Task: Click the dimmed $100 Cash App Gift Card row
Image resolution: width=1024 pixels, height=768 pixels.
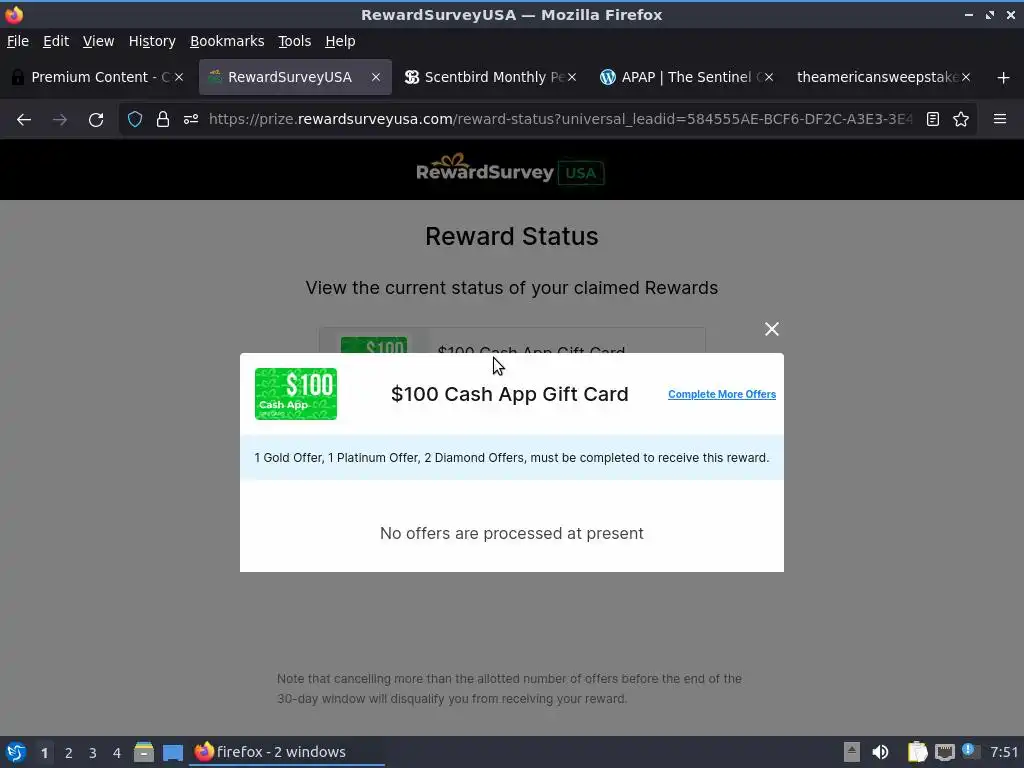Action: (512, 341)
